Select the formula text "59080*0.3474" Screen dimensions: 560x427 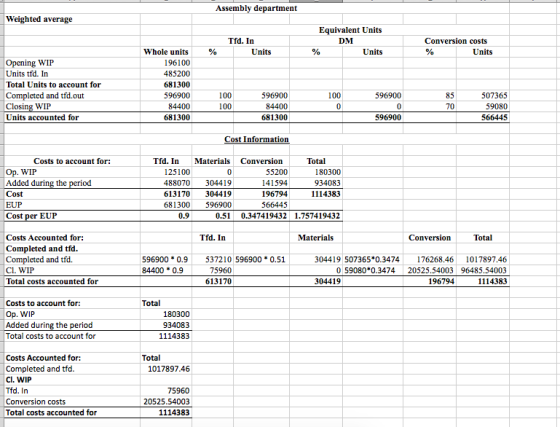[x=370, y=270]
